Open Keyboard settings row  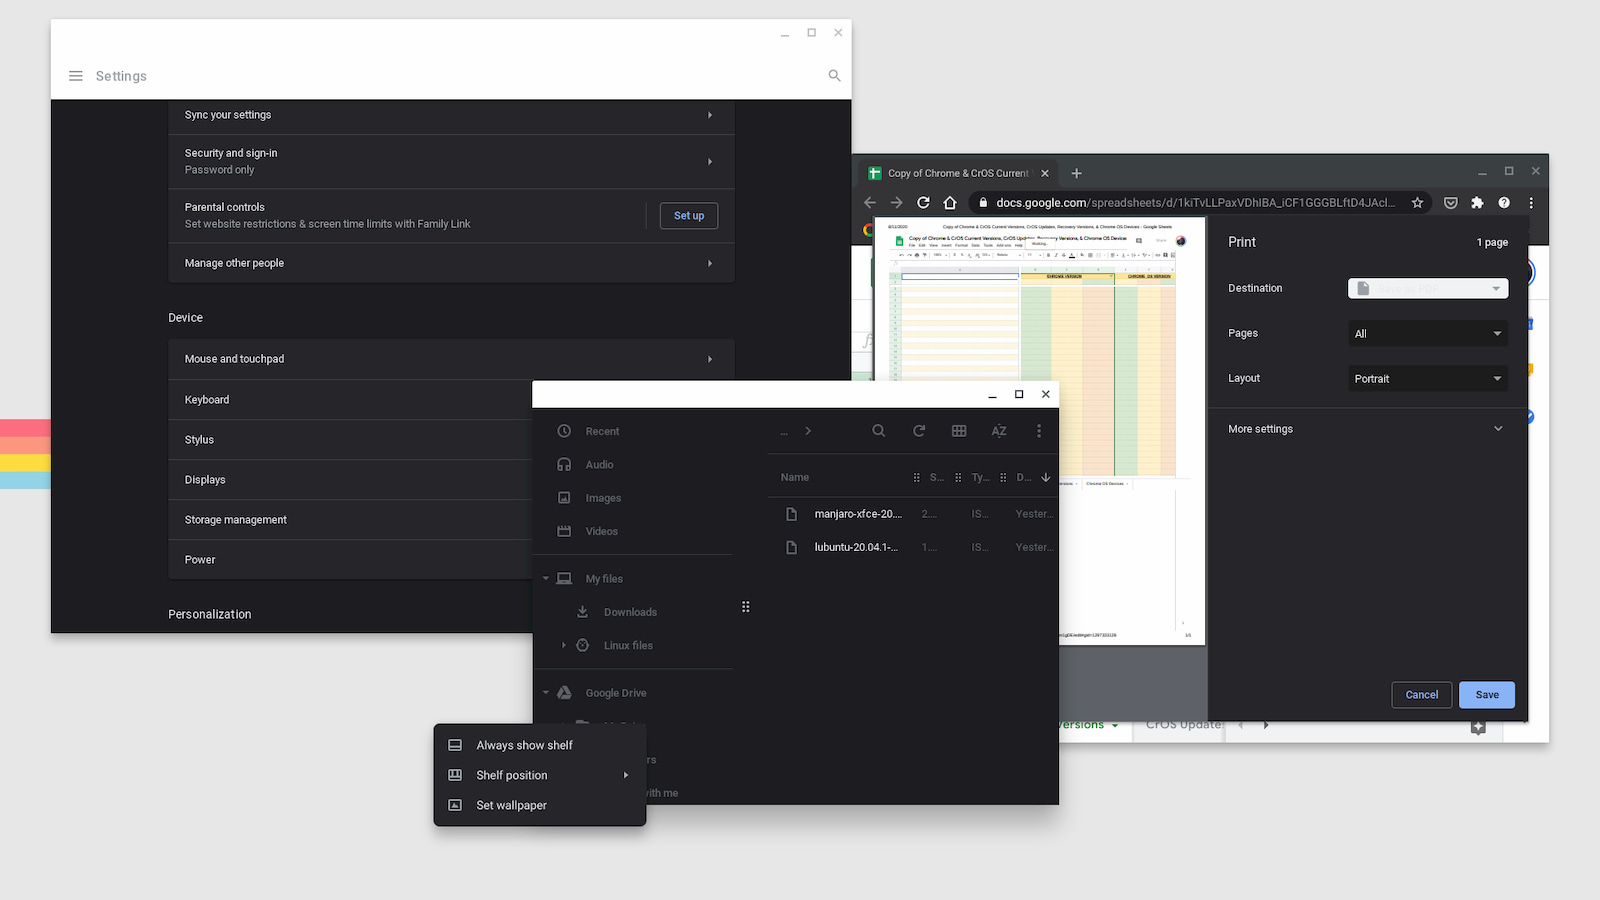[x=350, y=400]
